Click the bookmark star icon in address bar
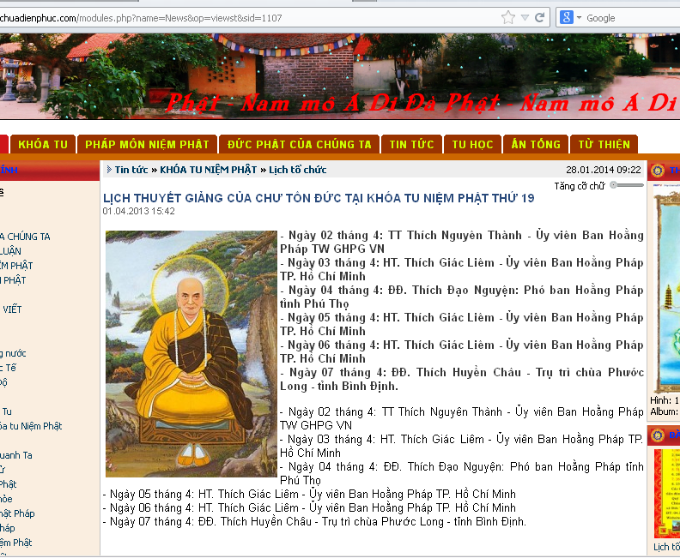Screen dimensions: 680x558 [x=508, y=18]
